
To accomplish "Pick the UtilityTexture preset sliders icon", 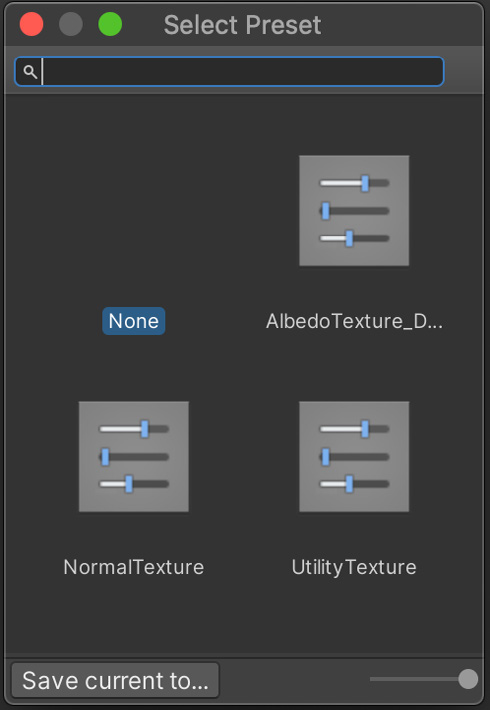I will pos(354,456).
